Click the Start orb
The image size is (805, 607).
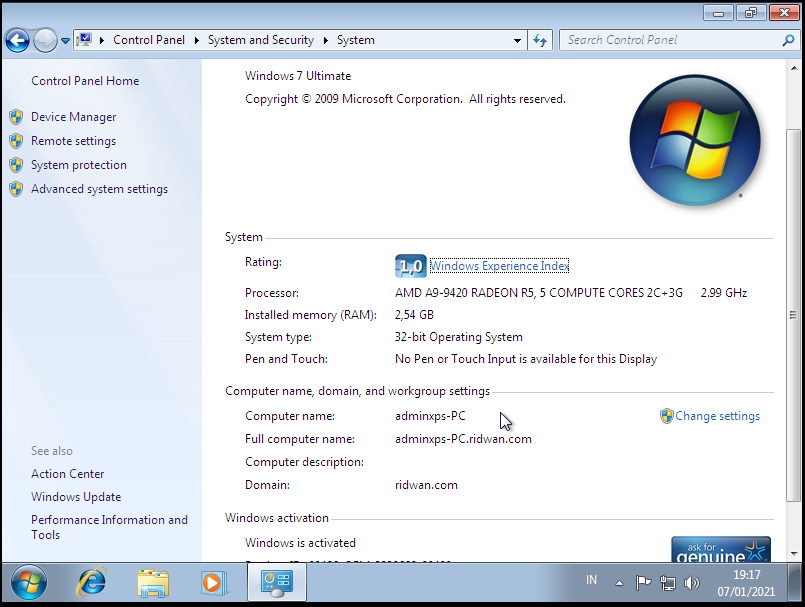coord(27,582)
